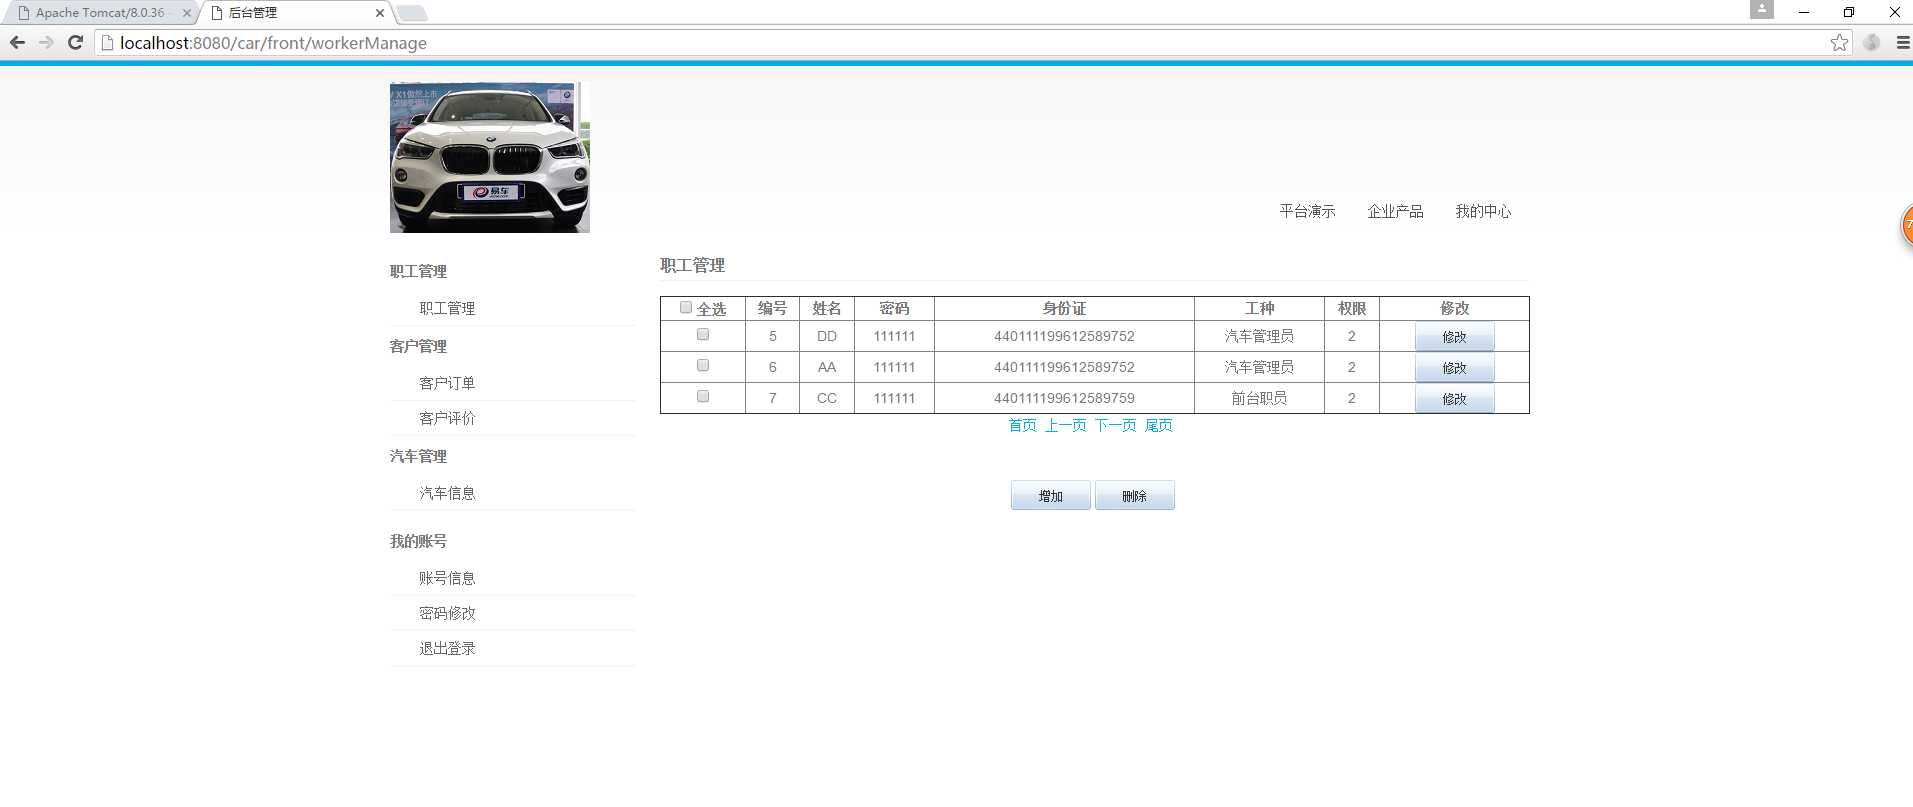
Task: Click the 客户管理 sidebar section heading
Action: pos(418,346)
